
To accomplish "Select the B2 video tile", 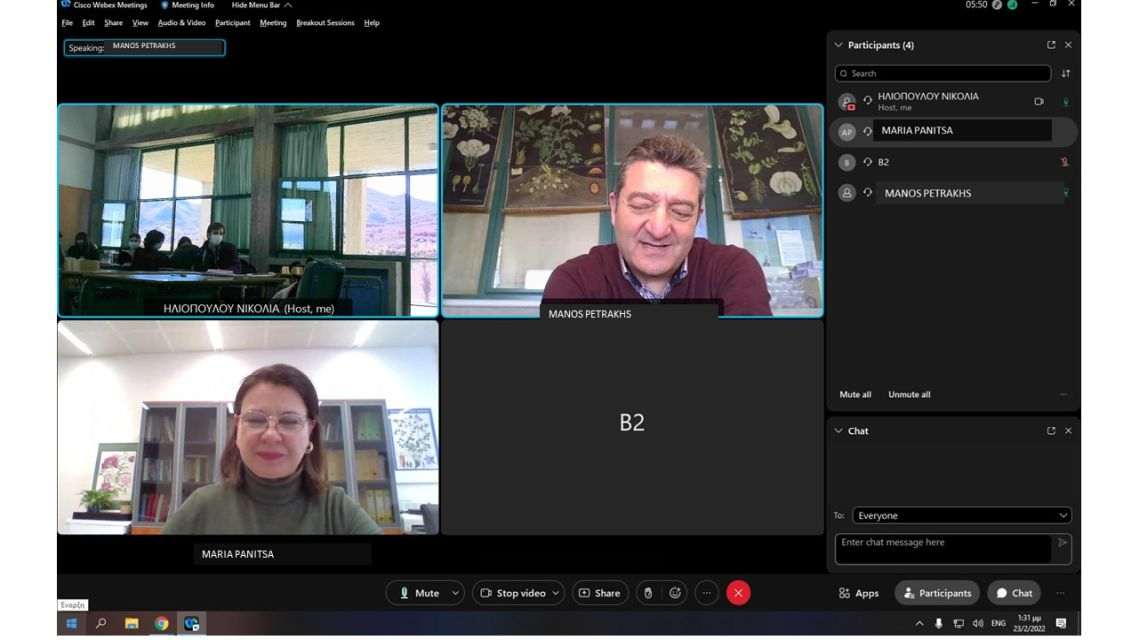I will pyautogui.click(x=632, y=427).
